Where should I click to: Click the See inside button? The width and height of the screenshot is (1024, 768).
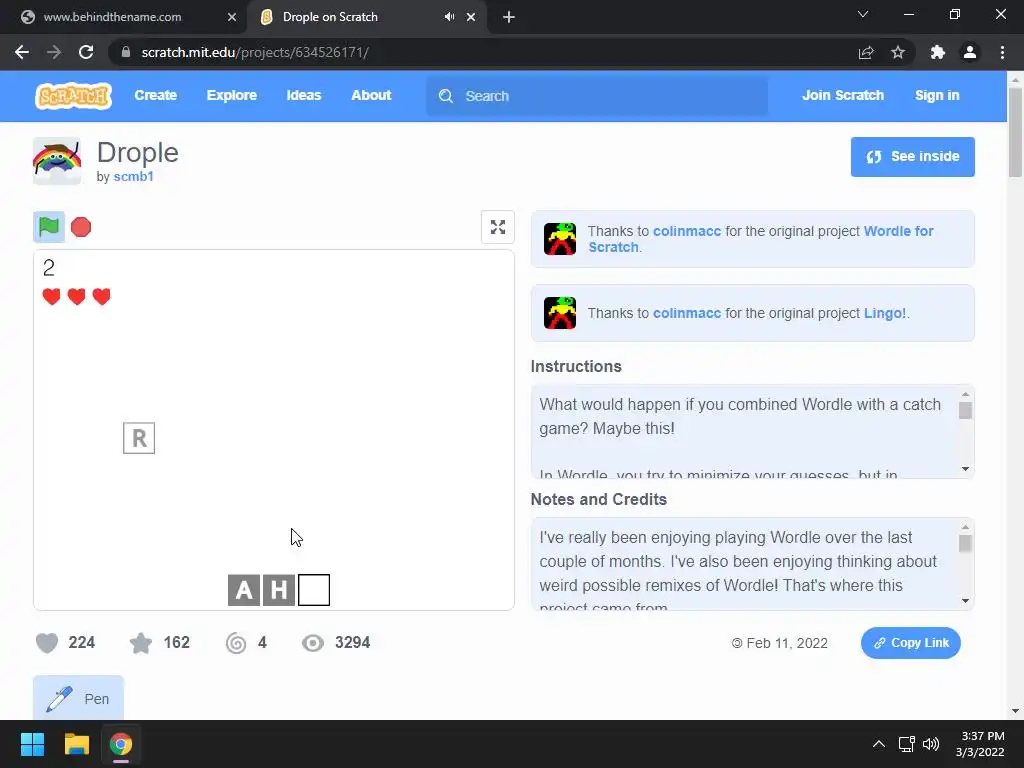point(912,157)
